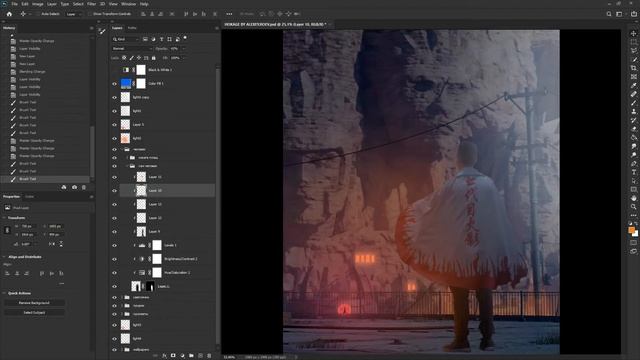The image size is (640, 360).
Task: Click the zoom percentage field in status bar
Action: click(x=229, y=357)
